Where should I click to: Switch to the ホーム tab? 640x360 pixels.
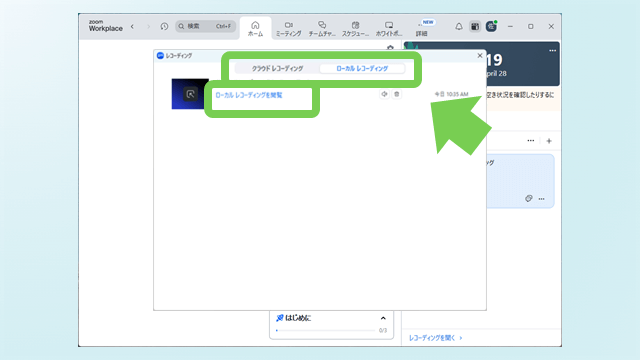pos(255,29)
